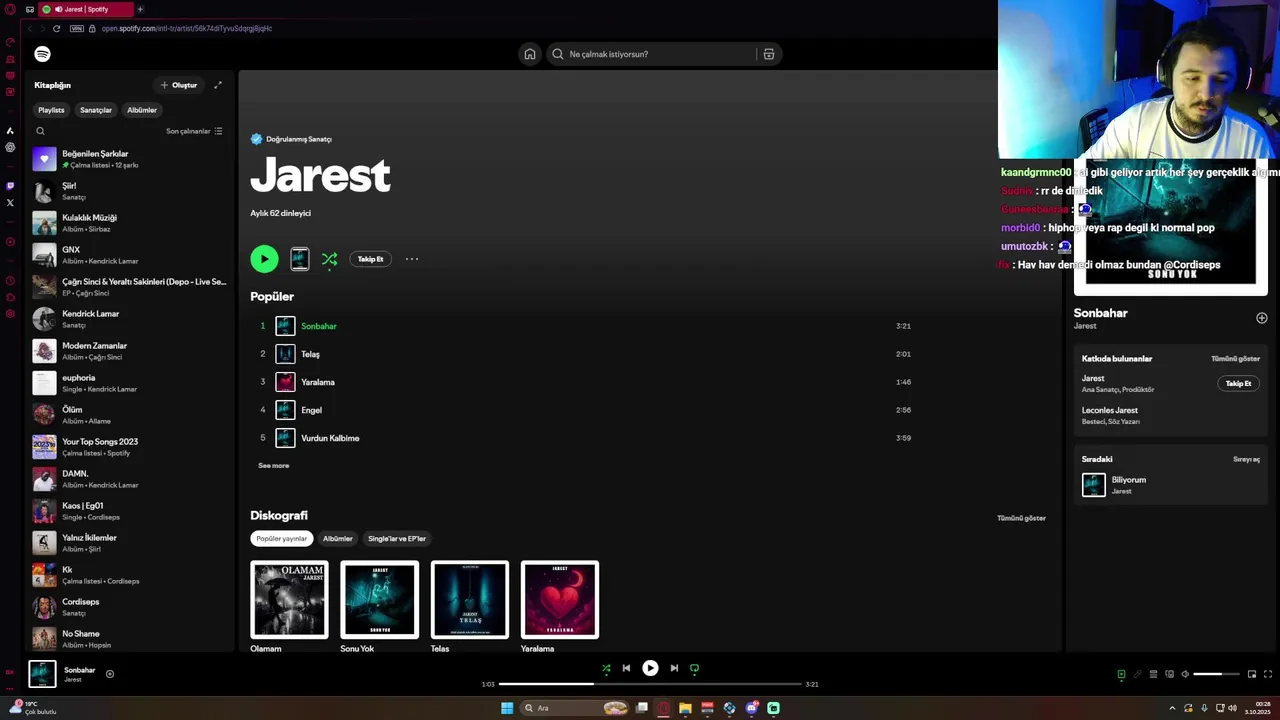Expand popular tracks with See more

(274, 466)
